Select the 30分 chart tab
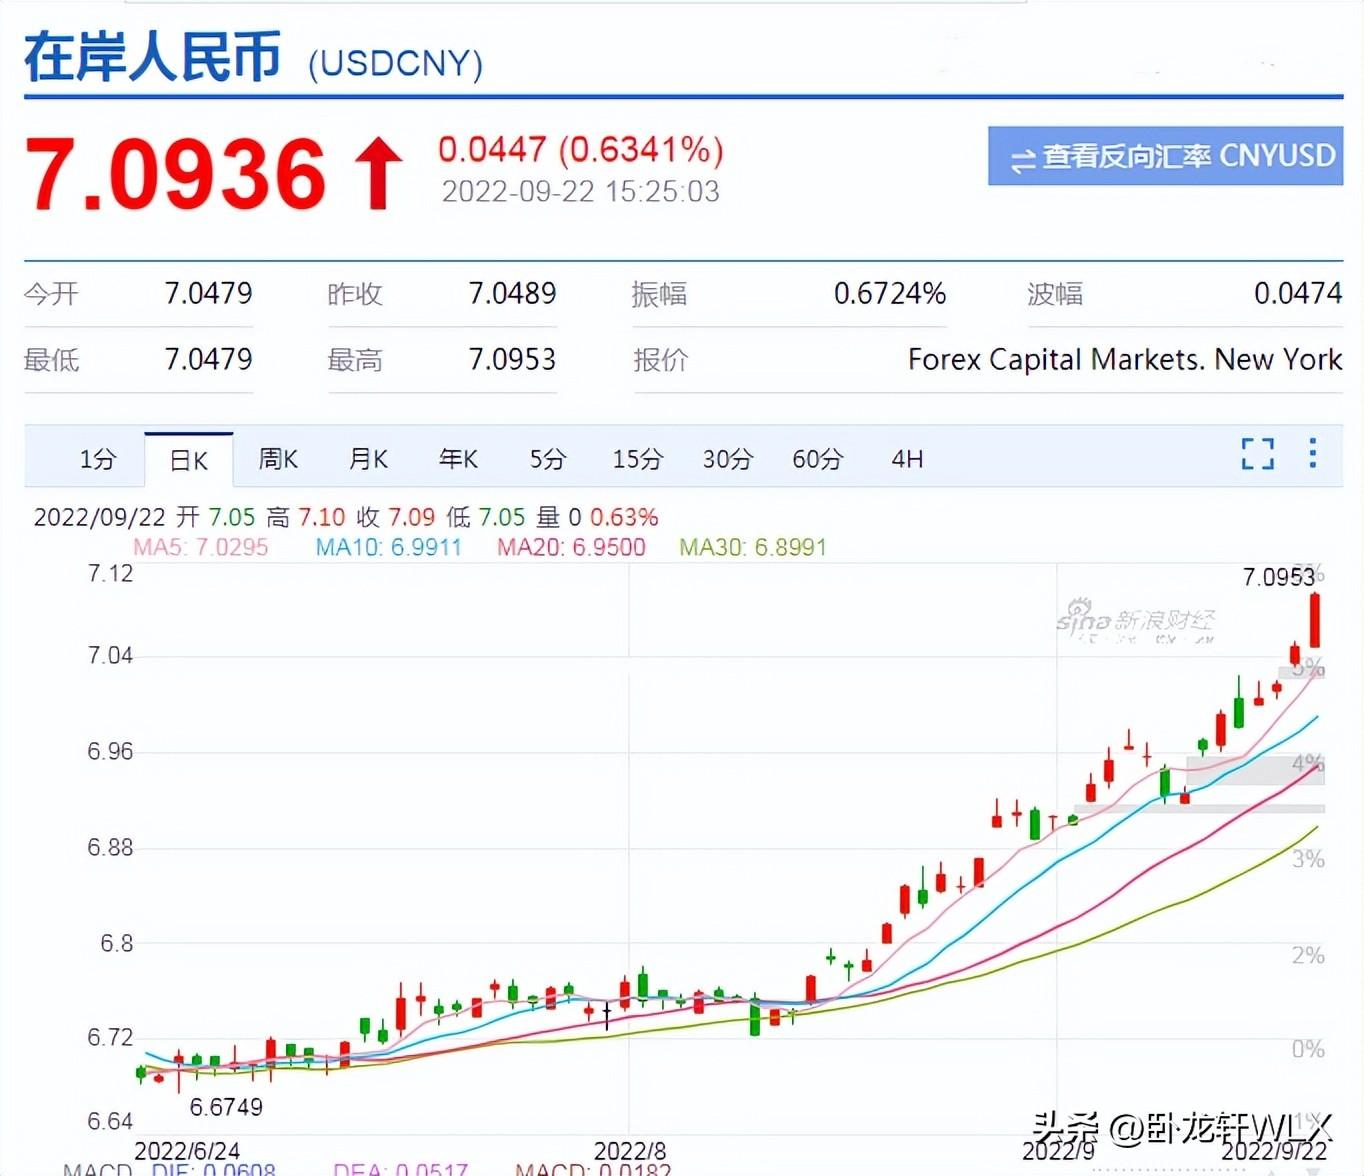This screenshot has width=1364, height=1176. [x=727, y=459]
